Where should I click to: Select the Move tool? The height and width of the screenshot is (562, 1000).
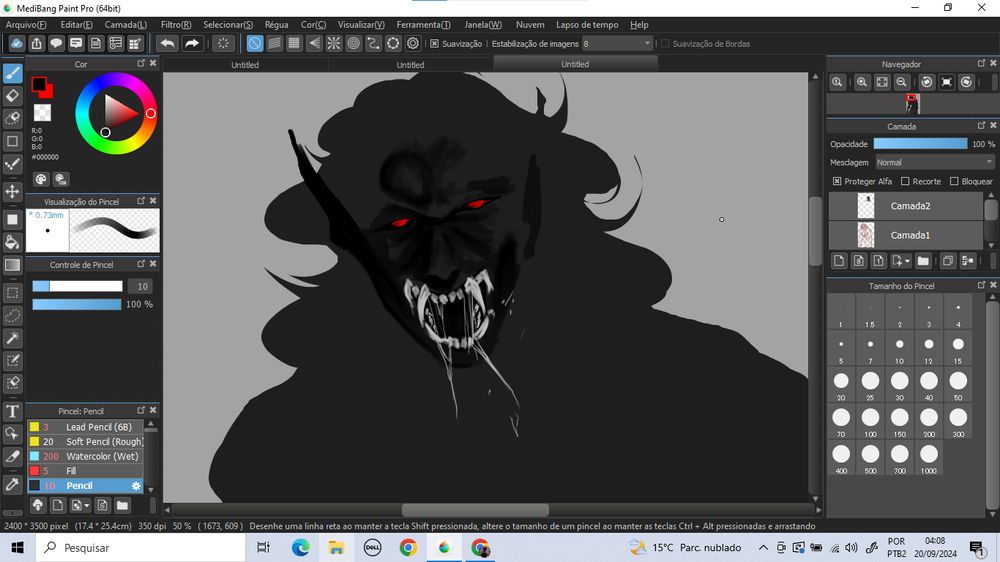click(x=13, y=191)
